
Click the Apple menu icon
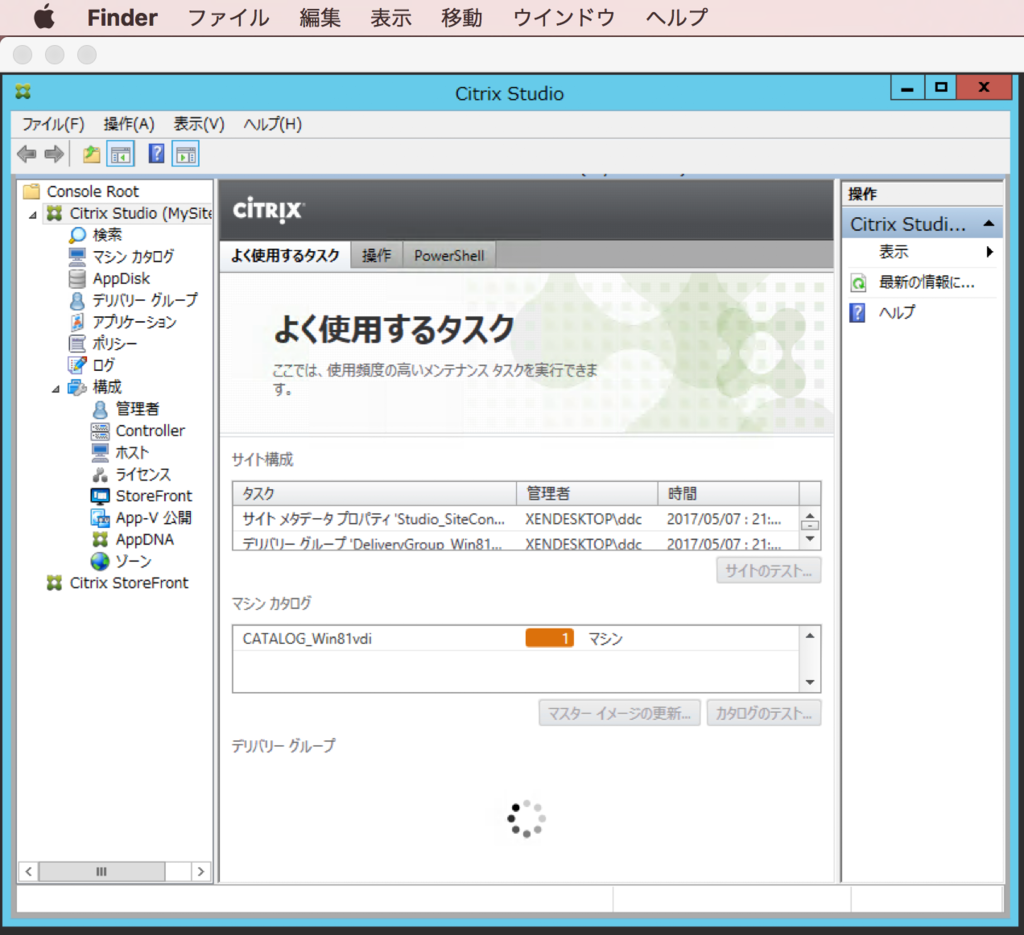coord(44,17)
